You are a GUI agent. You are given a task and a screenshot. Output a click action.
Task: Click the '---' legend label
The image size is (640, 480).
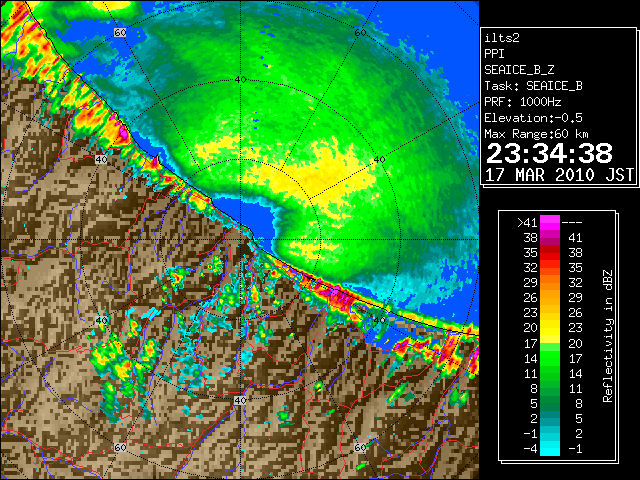[572, 223]
